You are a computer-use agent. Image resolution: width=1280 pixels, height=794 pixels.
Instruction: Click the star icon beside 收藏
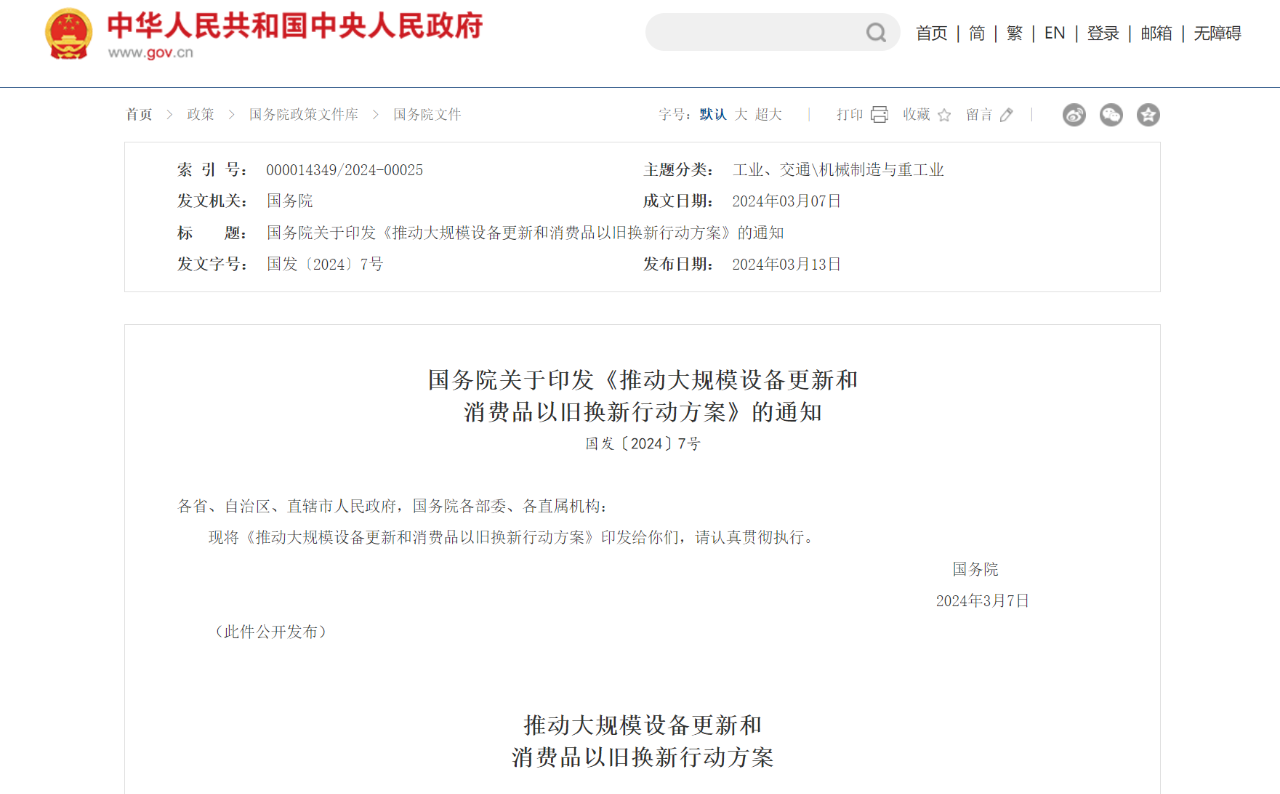tap(944, 115)
